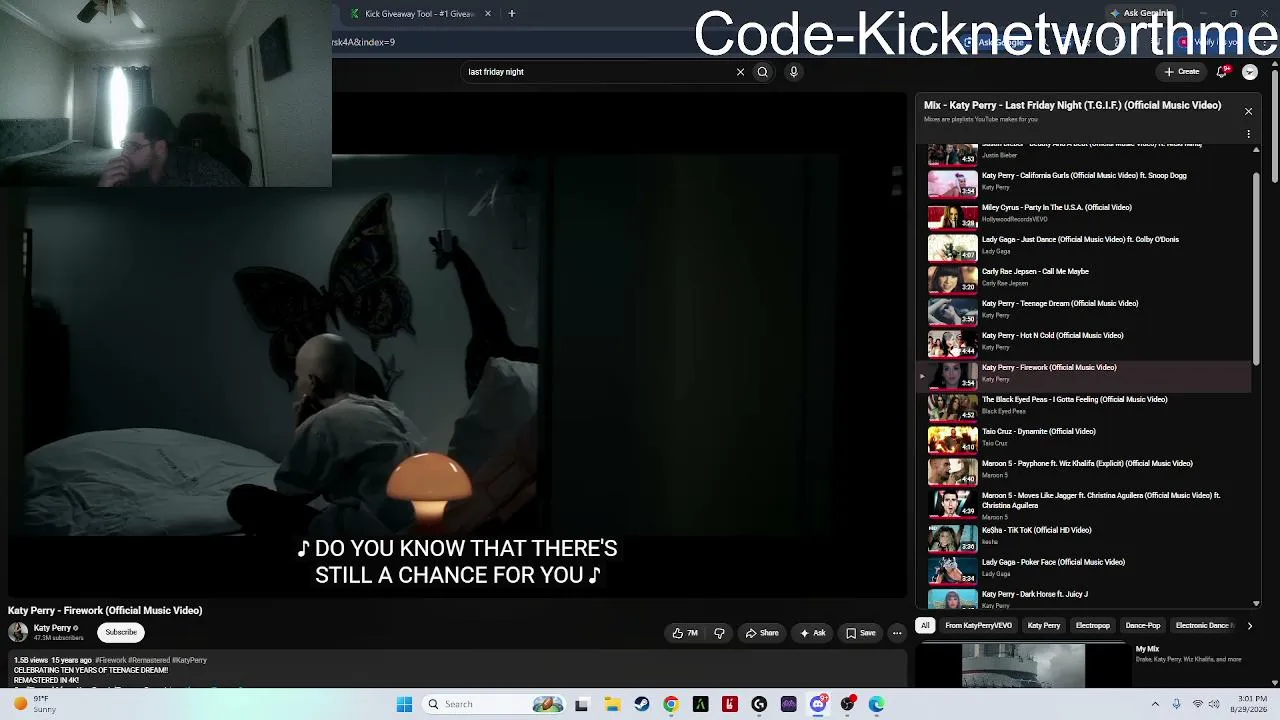The height and width of the screenshot is (720, 1280).
Task: Open network settings in system tray
Action: (1198, 704)
